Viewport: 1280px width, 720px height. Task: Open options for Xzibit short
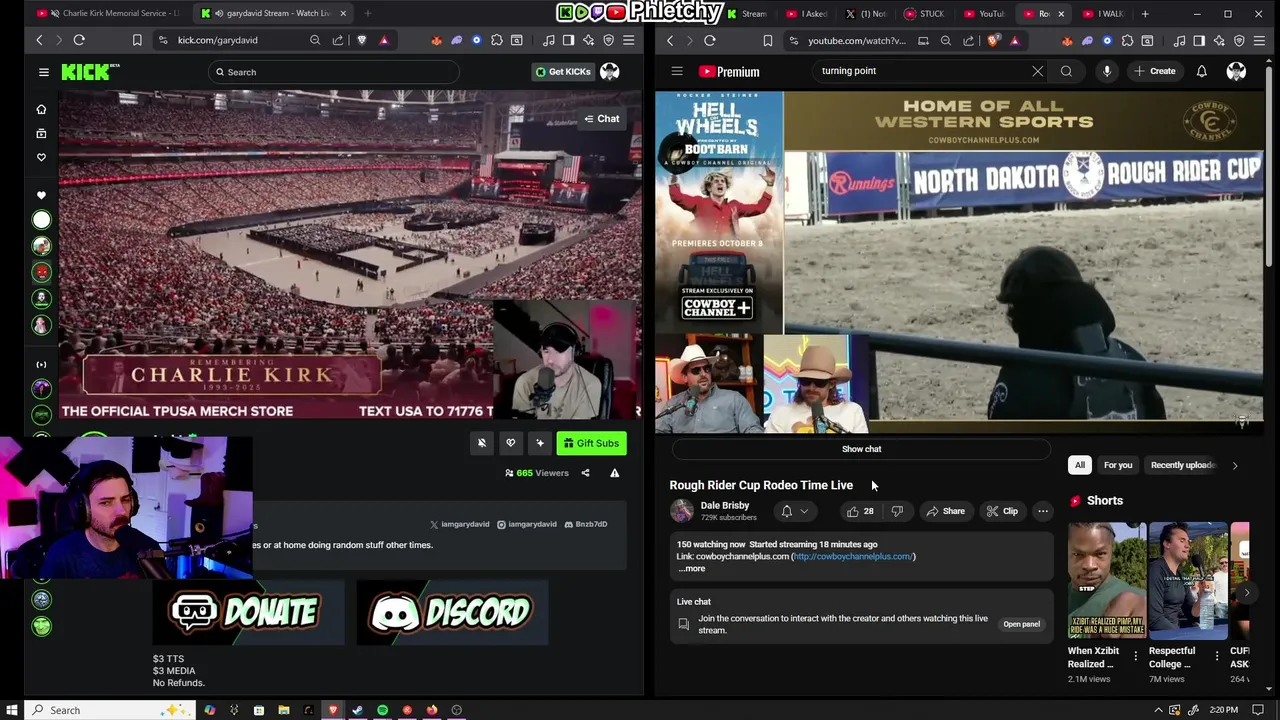point(1135,656)
